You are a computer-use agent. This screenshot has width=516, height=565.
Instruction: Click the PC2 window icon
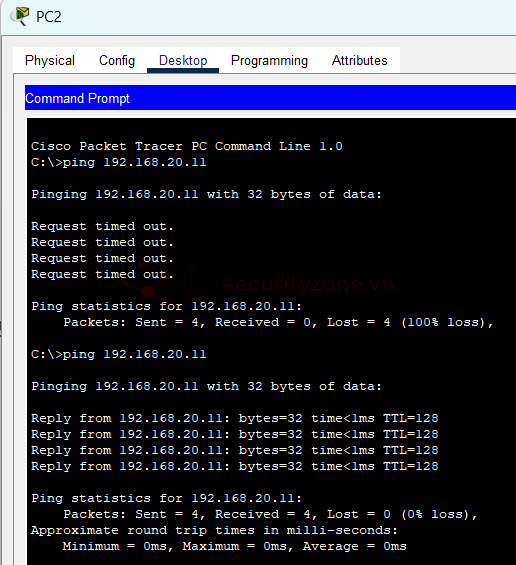[x=19, y=16]
